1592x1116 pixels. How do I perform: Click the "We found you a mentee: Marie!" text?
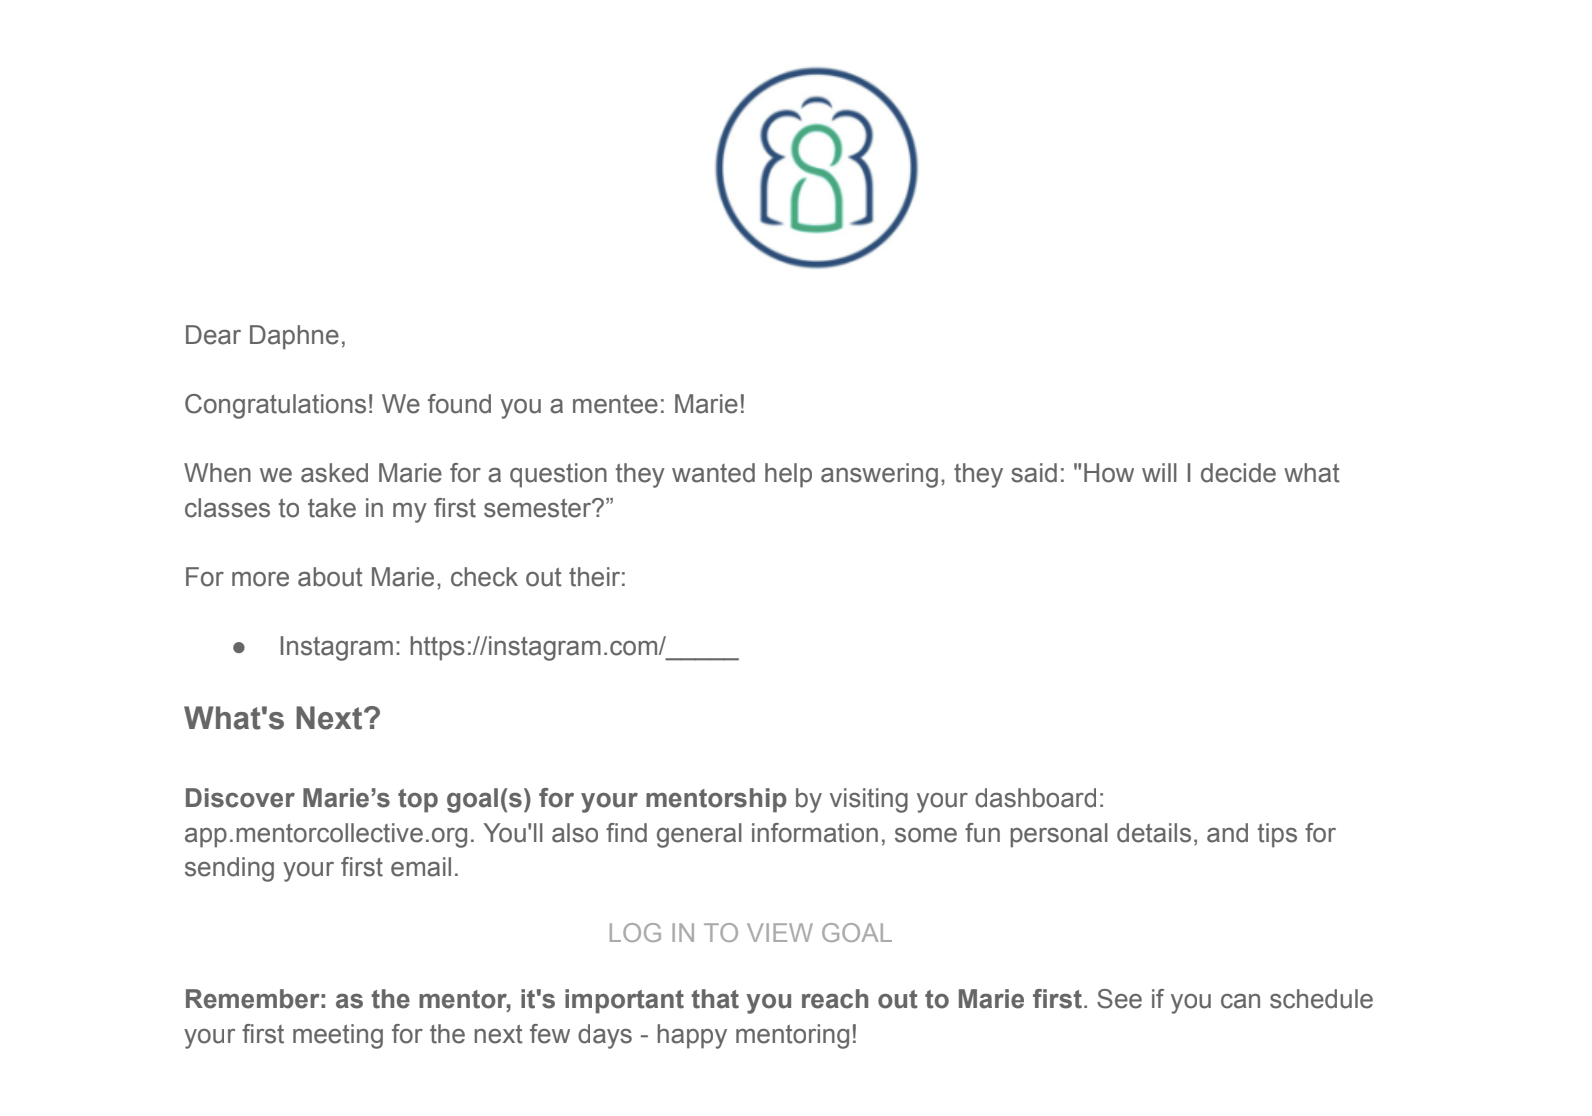[563, 404]
